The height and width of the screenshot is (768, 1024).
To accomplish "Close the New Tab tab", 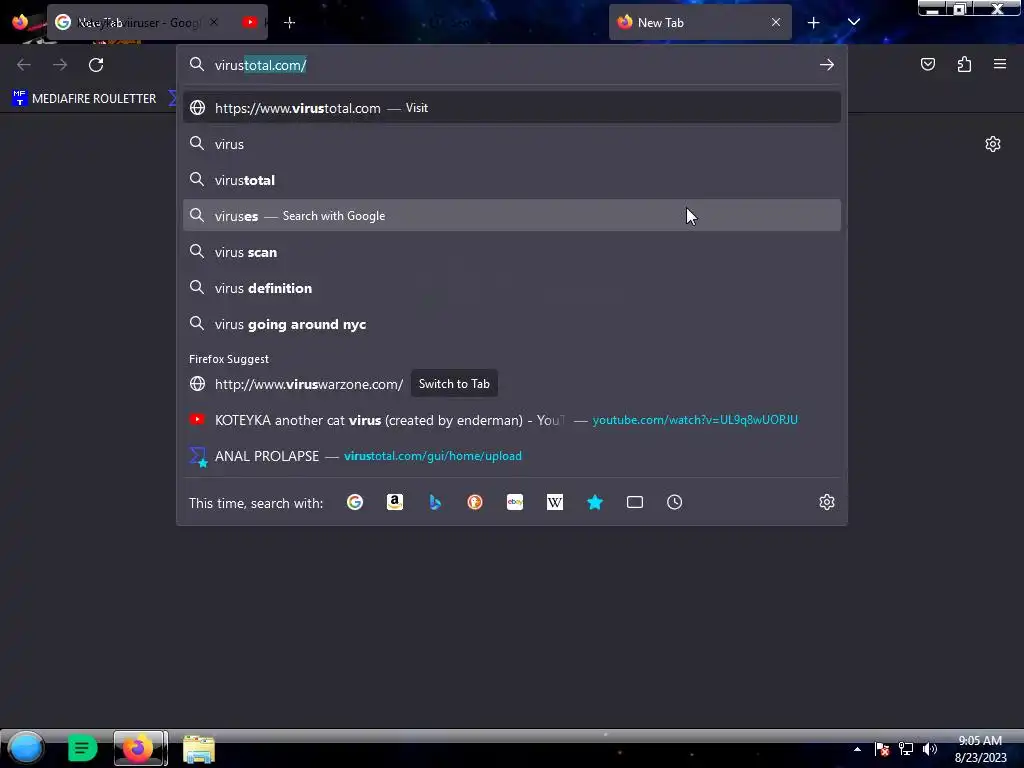I will pos(776,22).
